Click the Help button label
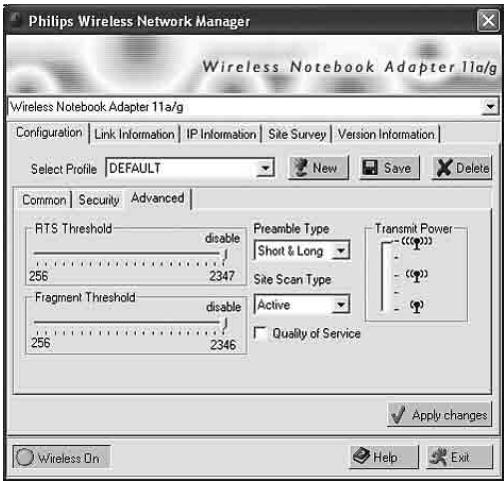This screenshot has height=481, width=504. click(x=385, y=457)
